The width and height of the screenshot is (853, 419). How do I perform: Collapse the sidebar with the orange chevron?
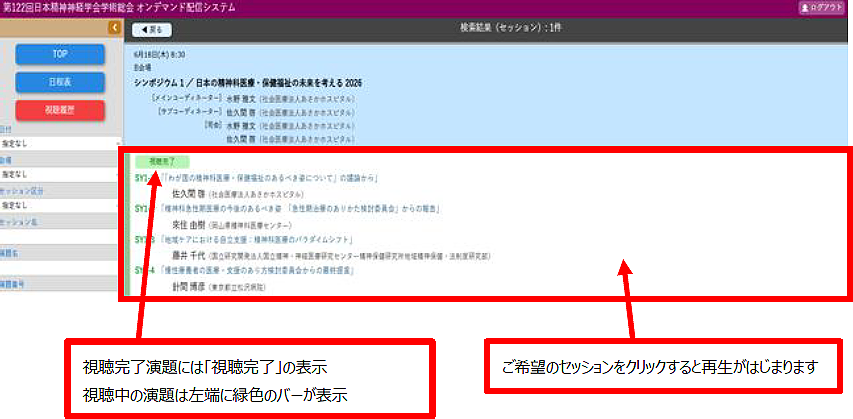[x=114, y=28]
